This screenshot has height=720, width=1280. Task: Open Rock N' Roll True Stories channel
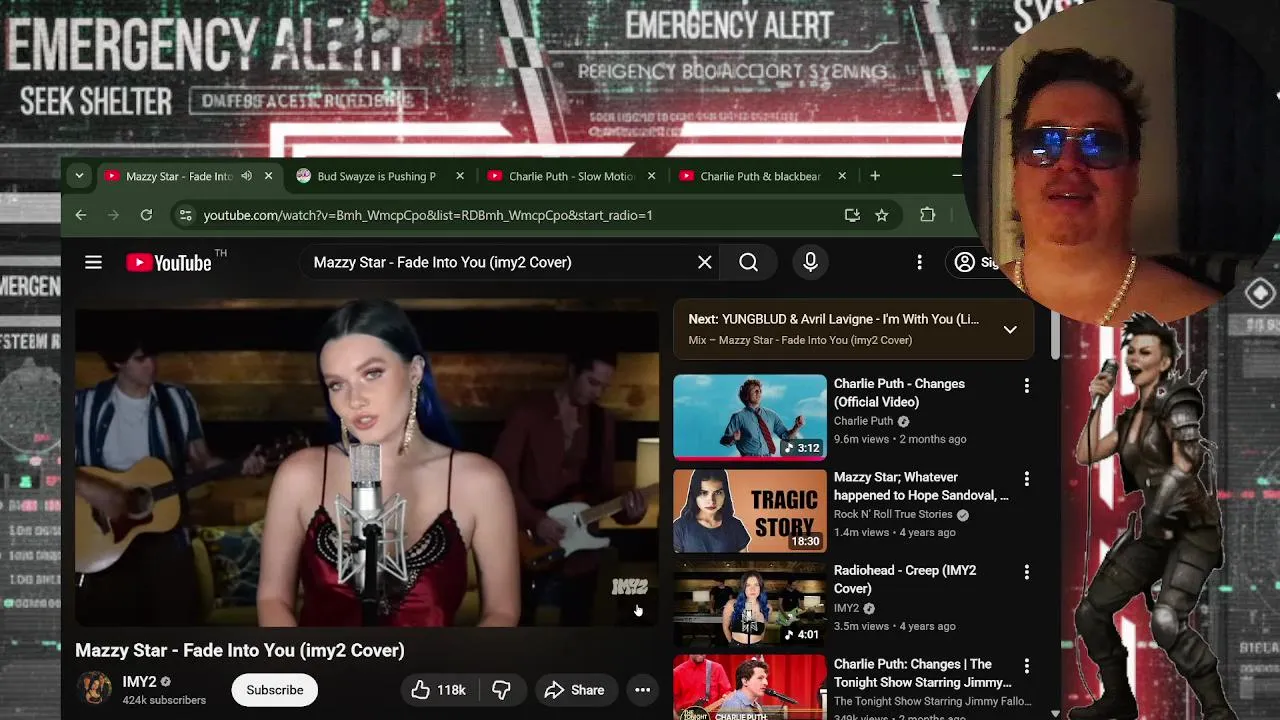[x=893, y=514]
